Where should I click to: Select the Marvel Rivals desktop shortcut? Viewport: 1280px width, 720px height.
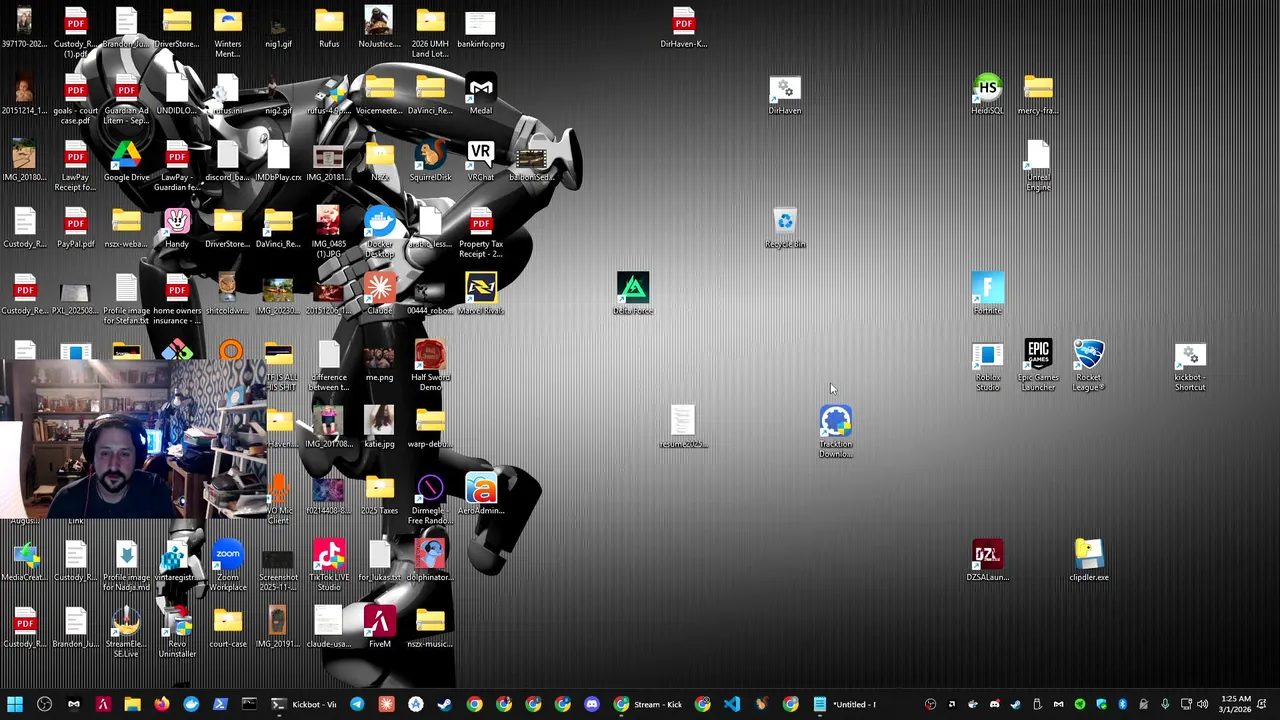tap(481, 294)
